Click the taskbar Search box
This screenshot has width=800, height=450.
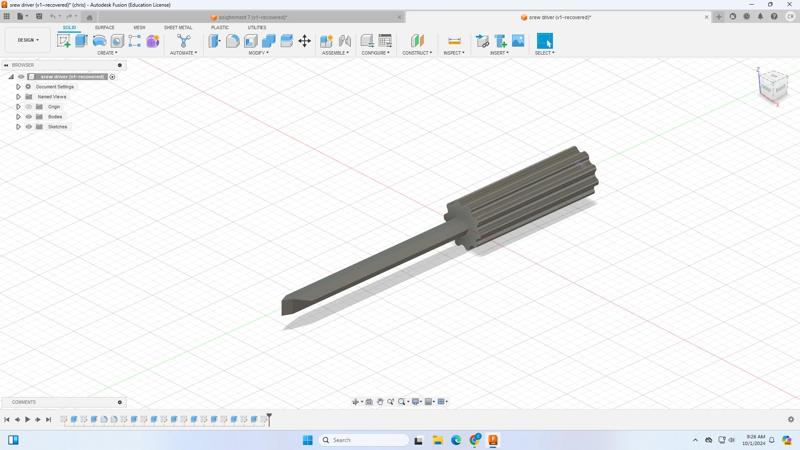(364, 440)
